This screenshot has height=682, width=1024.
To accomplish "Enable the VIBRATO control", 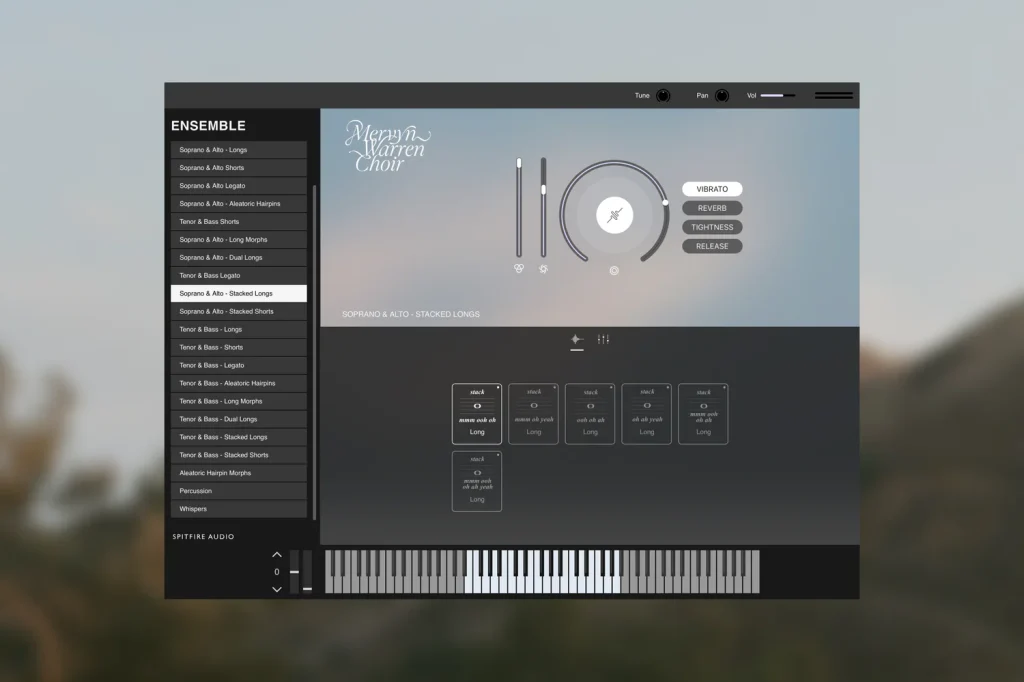I will [711, 188].
